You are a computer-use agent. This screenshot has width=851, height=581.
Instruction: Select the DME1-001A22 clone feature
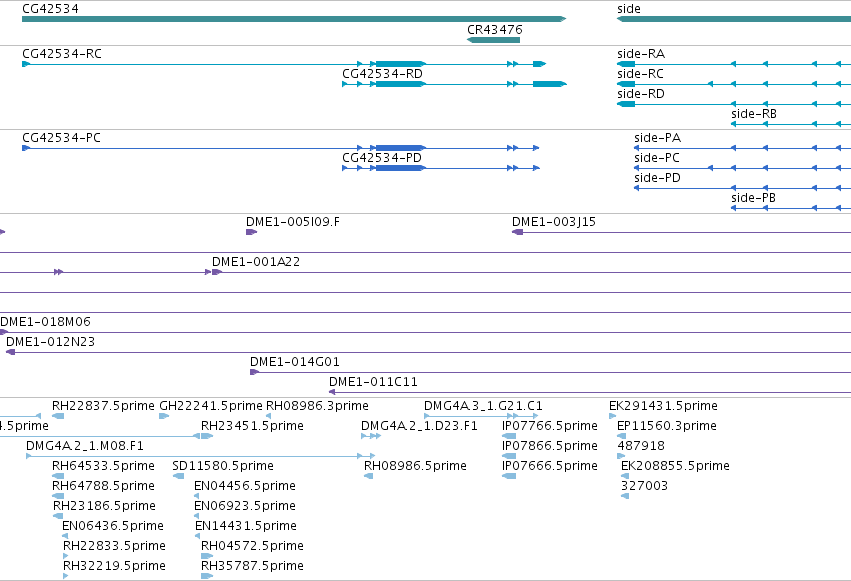[531, 272]
